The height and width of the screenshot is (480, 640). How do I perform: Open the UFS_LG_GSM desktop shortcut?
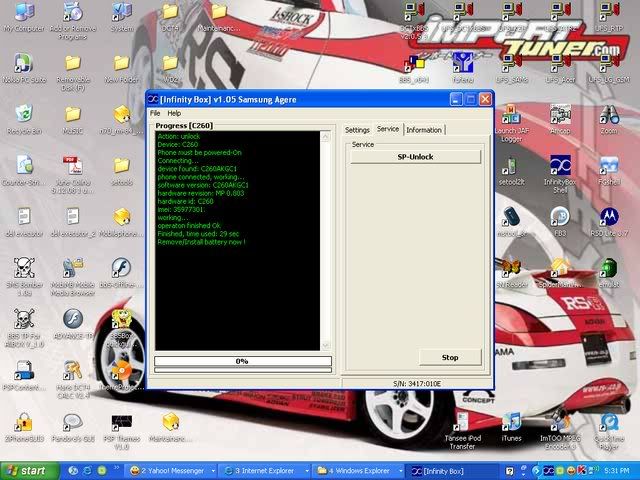tap(609, 69)
